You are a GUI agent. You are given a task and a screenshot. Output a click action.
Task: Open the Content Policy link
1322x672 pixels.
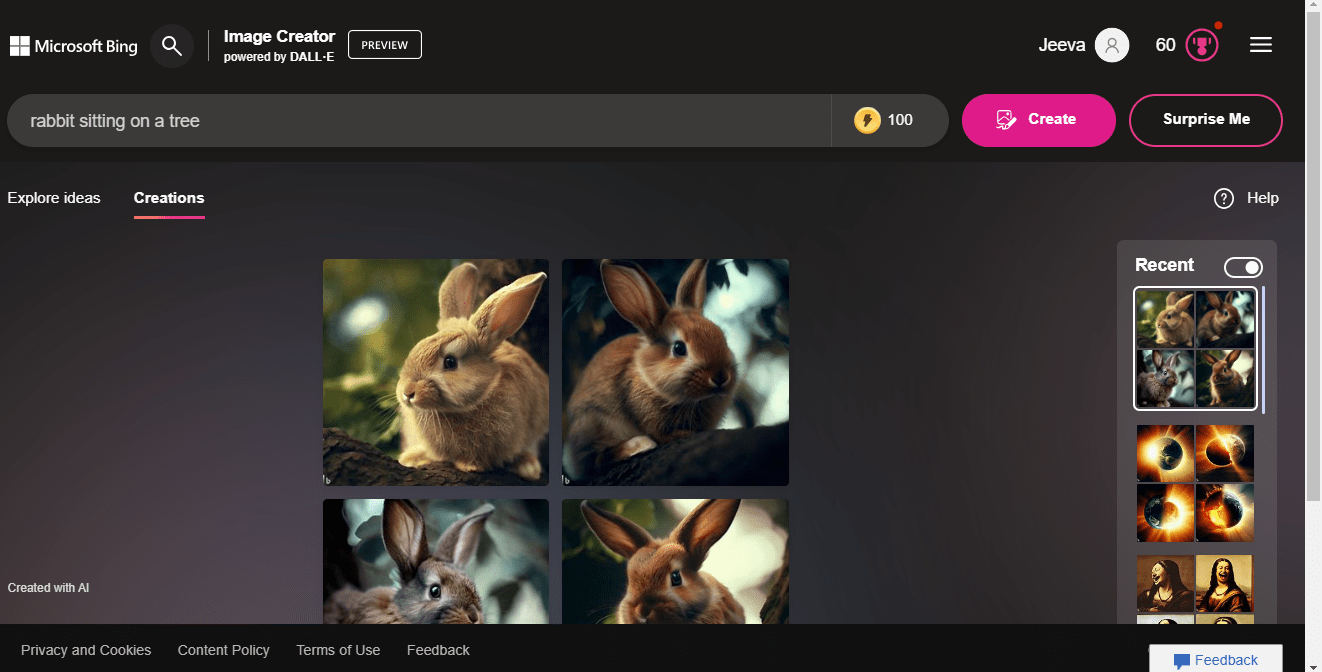pyautogui.click(x=223, y=650)
